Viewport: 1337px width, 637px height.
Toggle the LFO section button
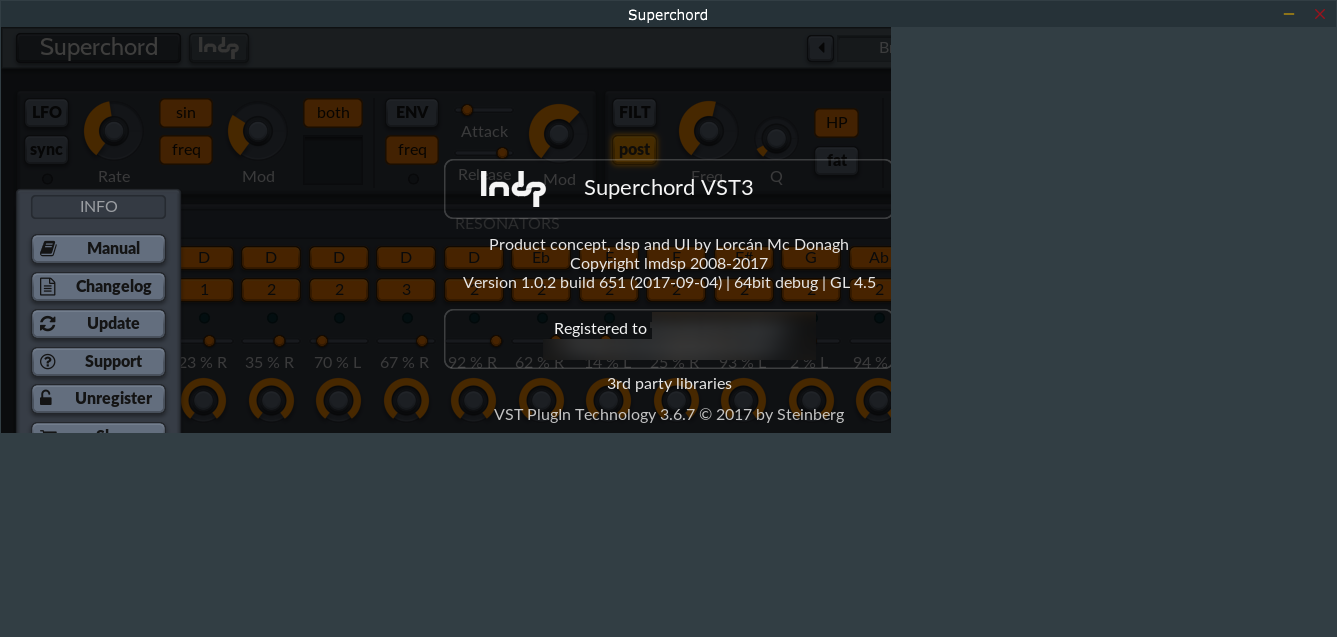tap(47, 112)
